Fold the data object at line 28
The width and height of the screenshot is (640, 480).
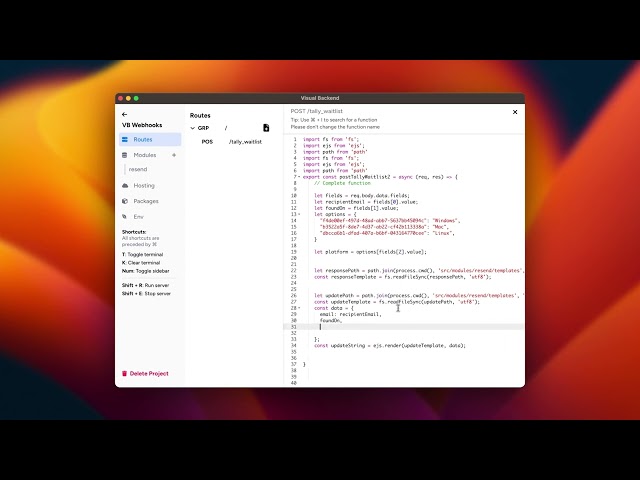299,308
